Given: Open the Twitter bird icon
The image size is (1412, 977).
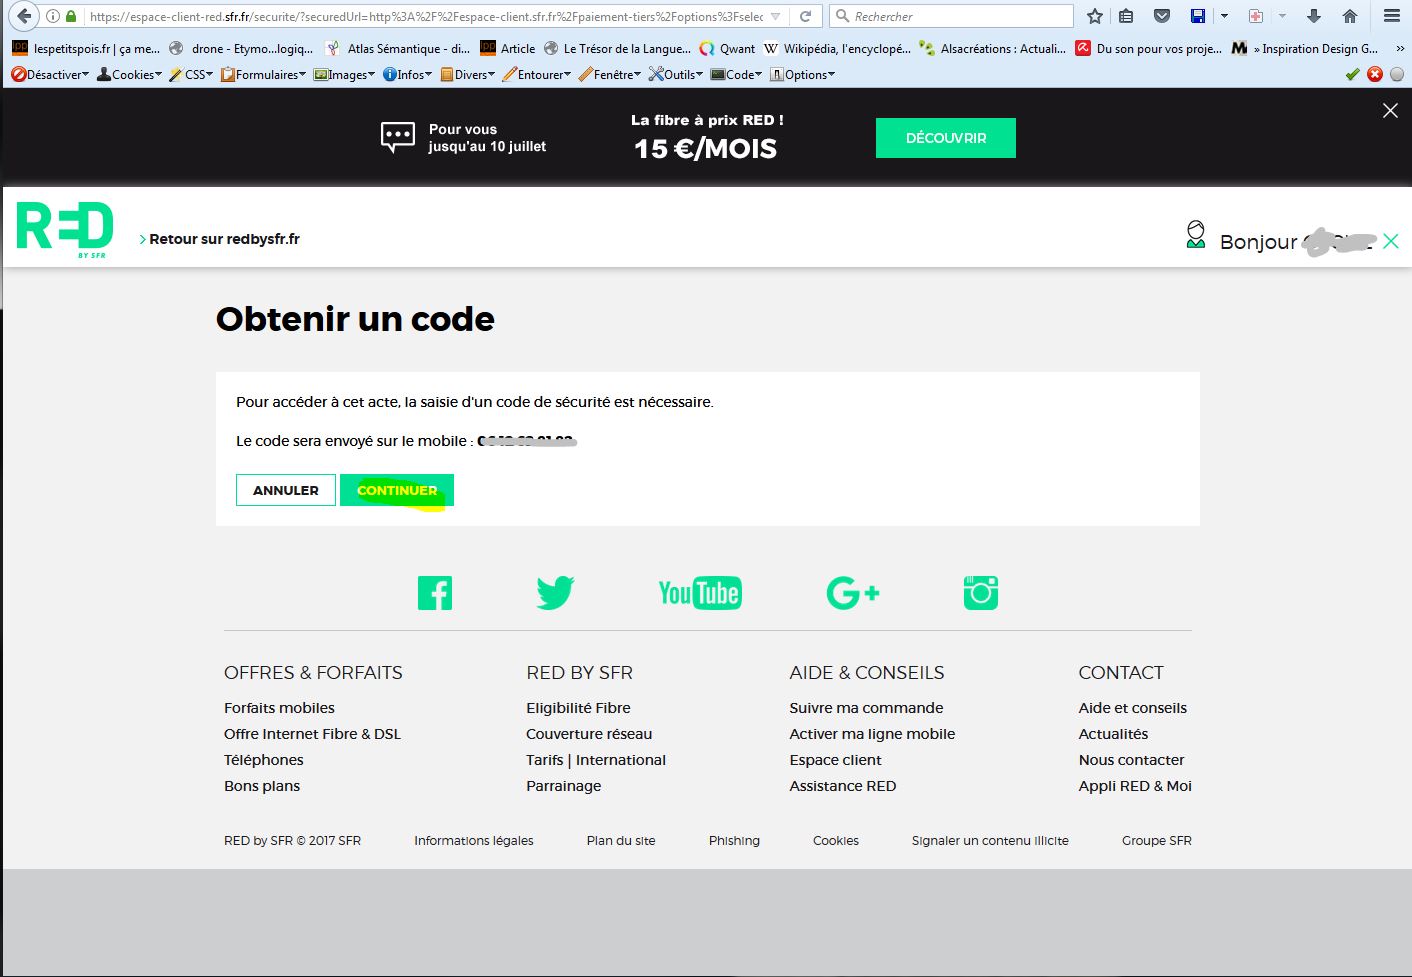Looking at the screenshot, I should pos(555,593).
